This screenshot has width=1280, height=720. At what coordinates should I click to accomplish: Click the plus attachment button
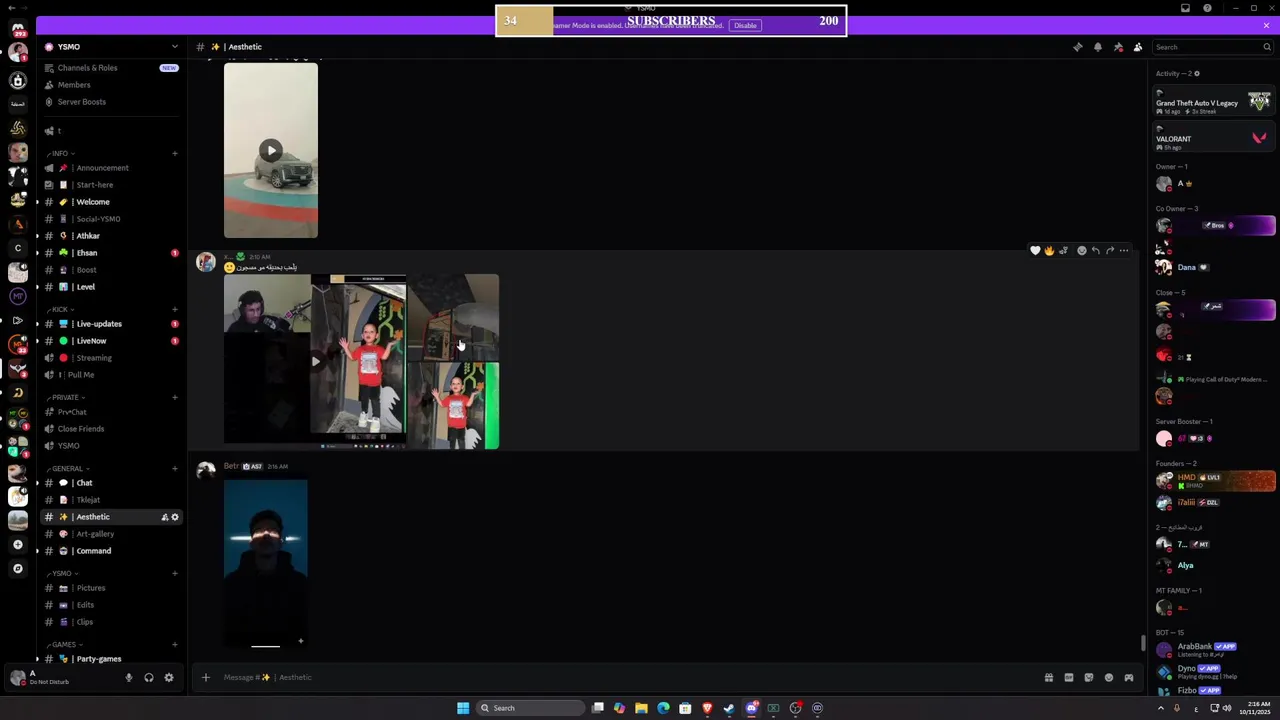tap(206, 678)
